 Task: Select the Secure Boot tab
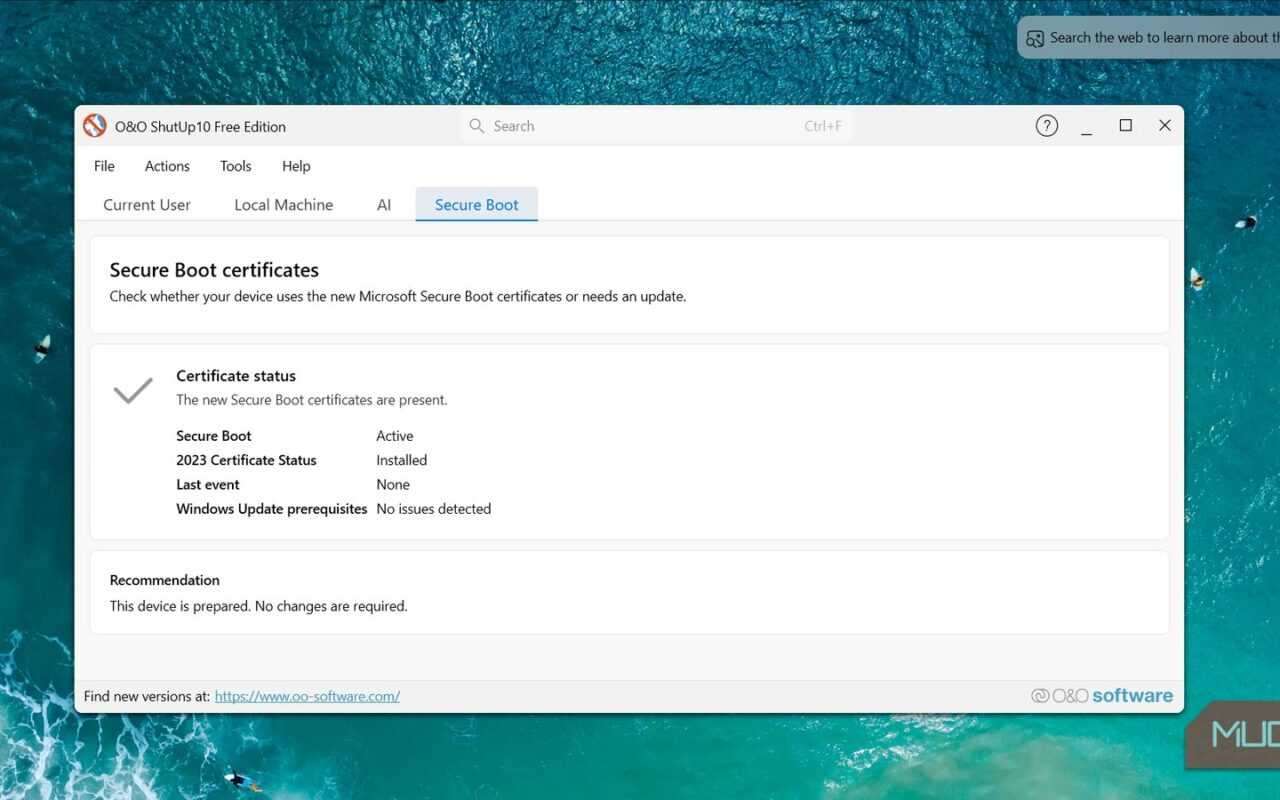coord(477,204)
